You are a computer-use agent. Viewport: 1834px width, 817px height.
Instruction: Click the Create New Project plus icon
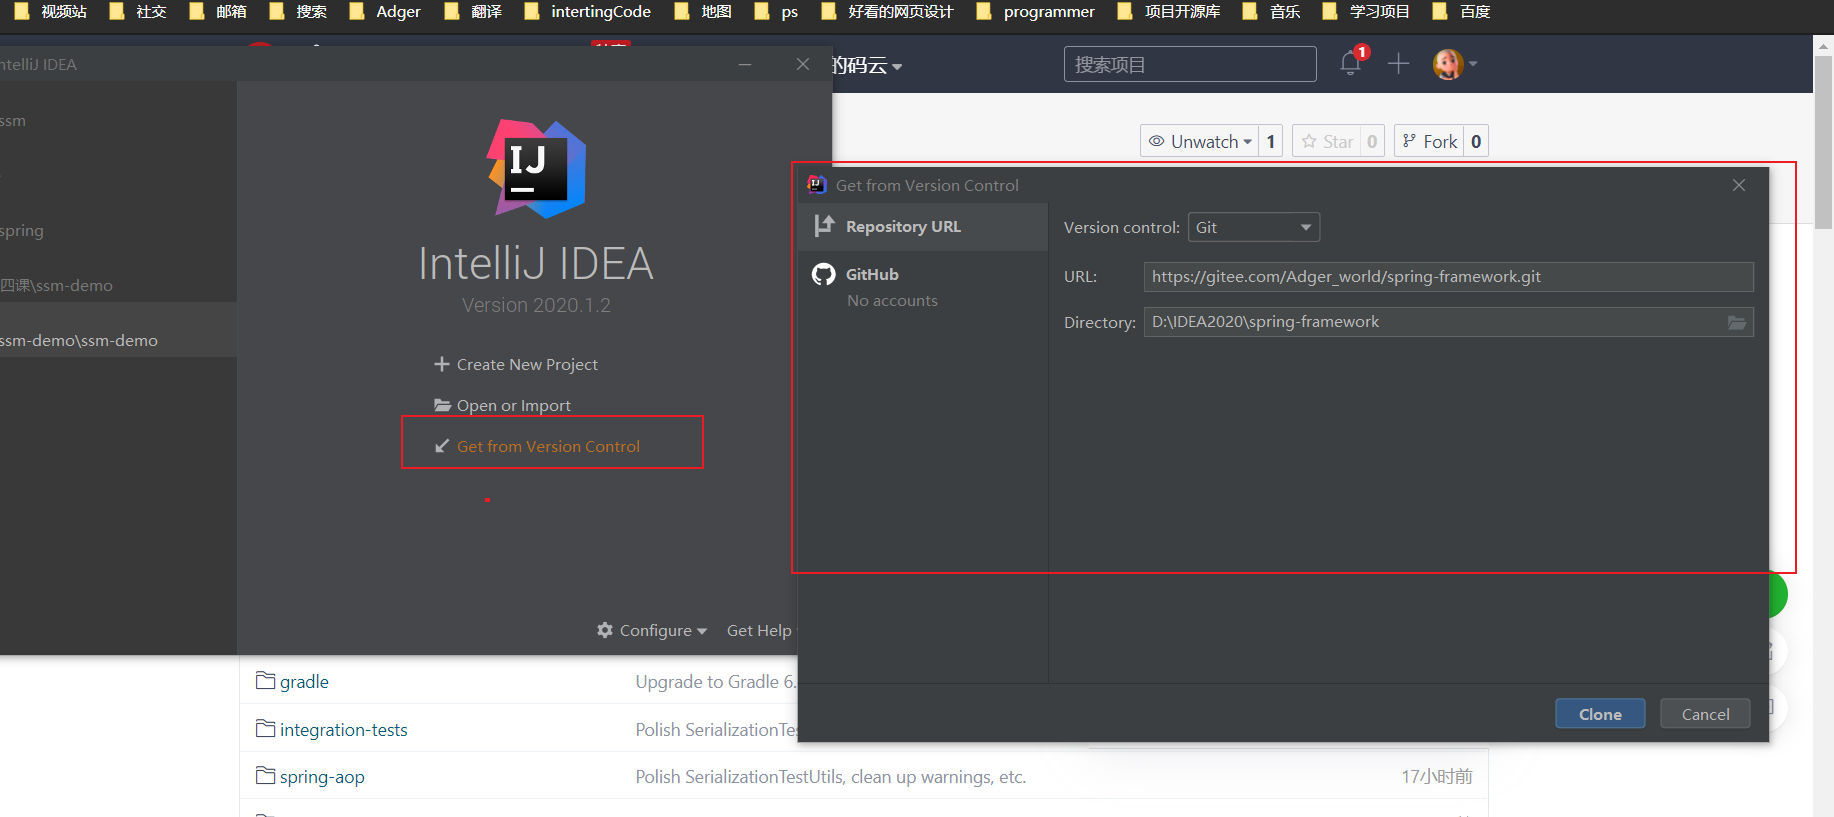tap(441, 364)
